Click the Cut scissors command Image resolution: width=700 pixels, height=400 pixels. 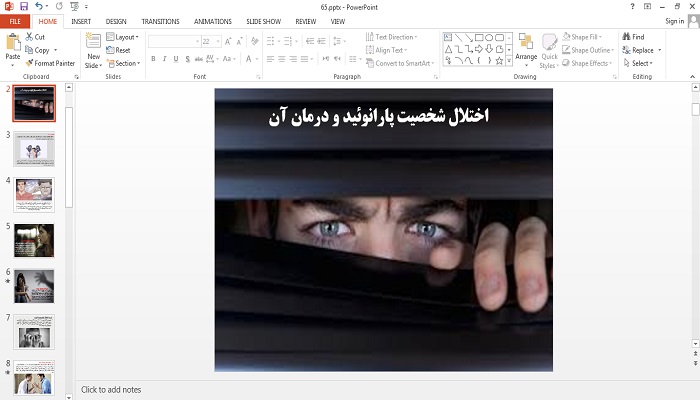[35, 37]
